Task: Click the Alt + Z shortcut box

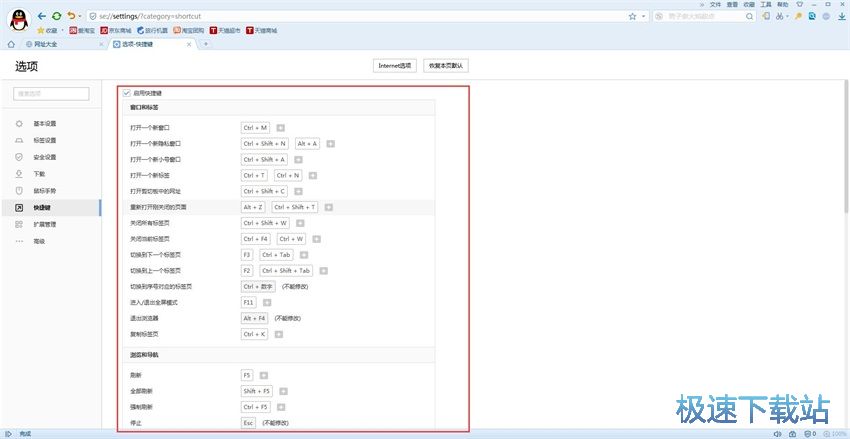Action: [253, 207]
